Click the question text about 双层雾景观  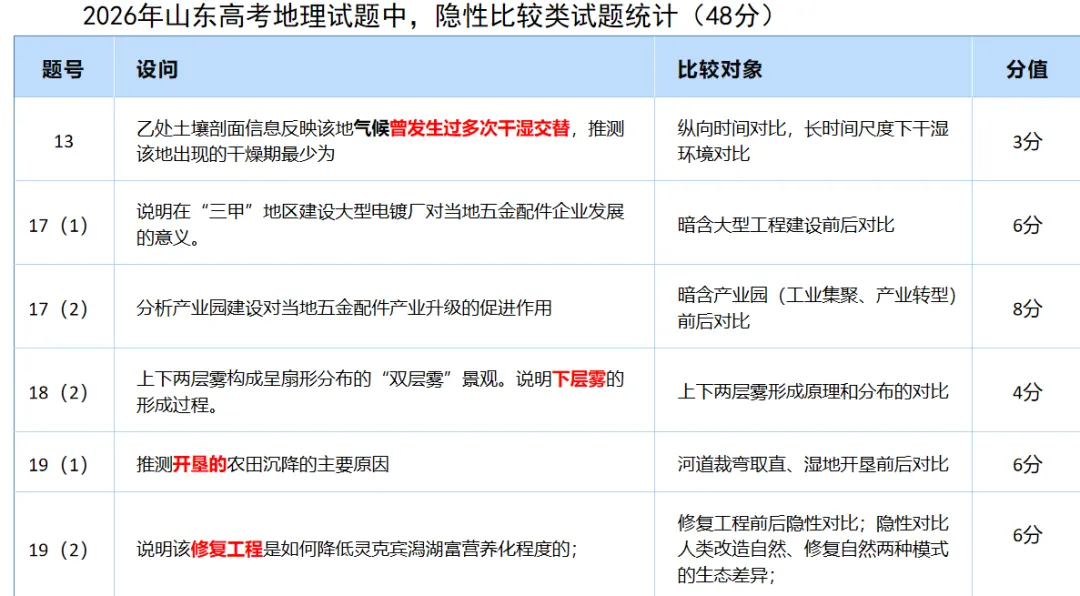coord(380,391)
